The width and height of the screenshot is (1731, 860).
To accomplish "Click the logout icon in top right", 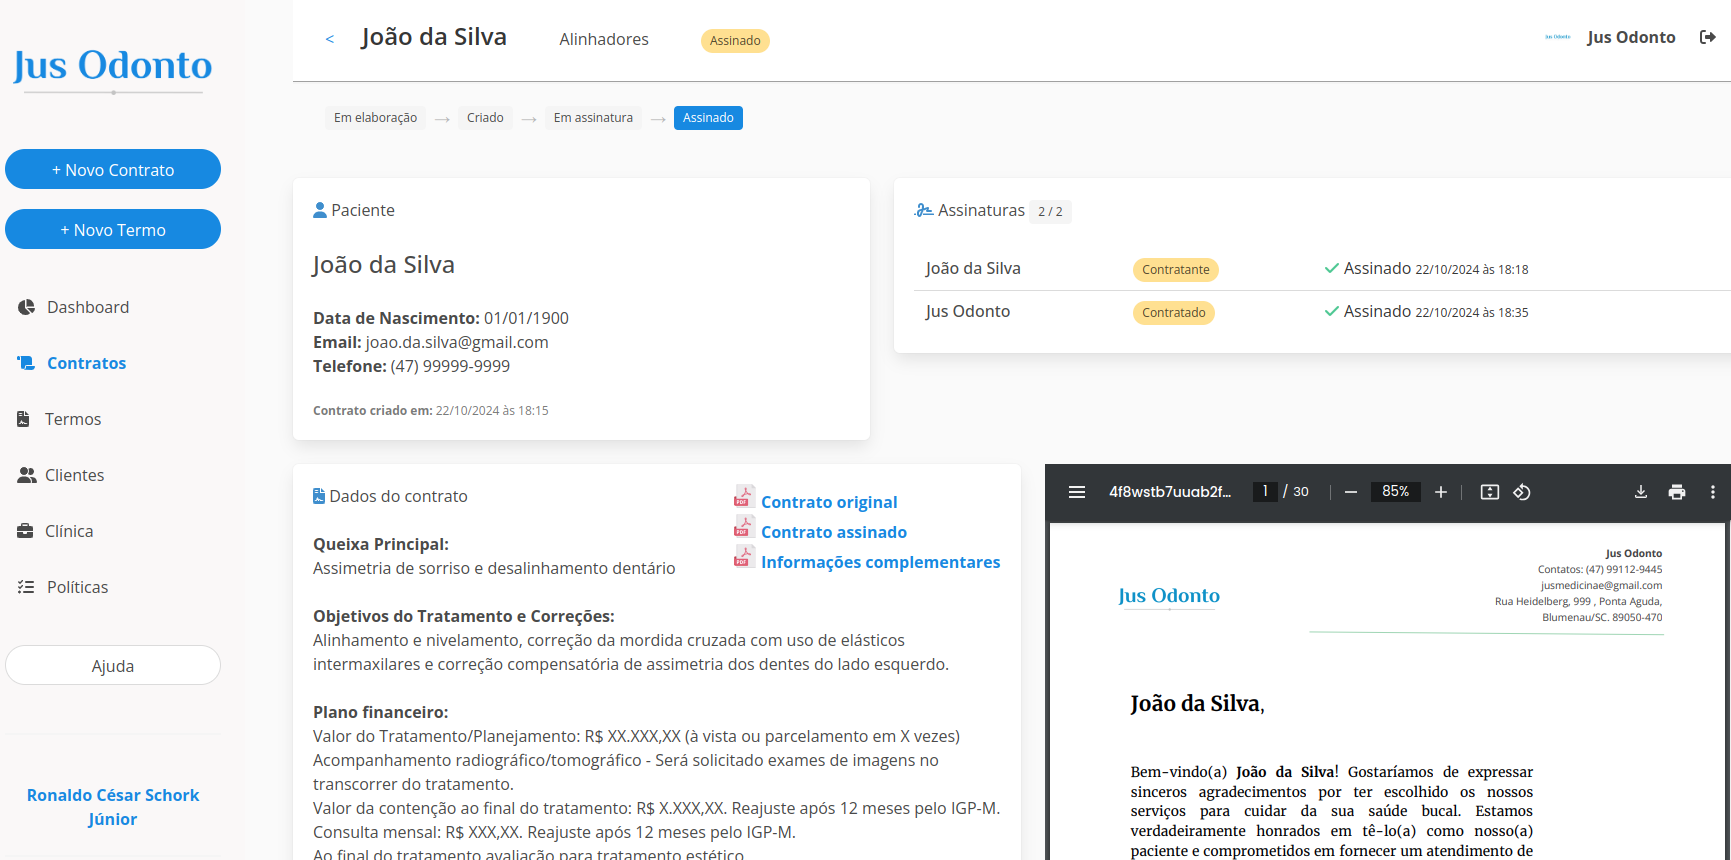I will click(1707, 37).
